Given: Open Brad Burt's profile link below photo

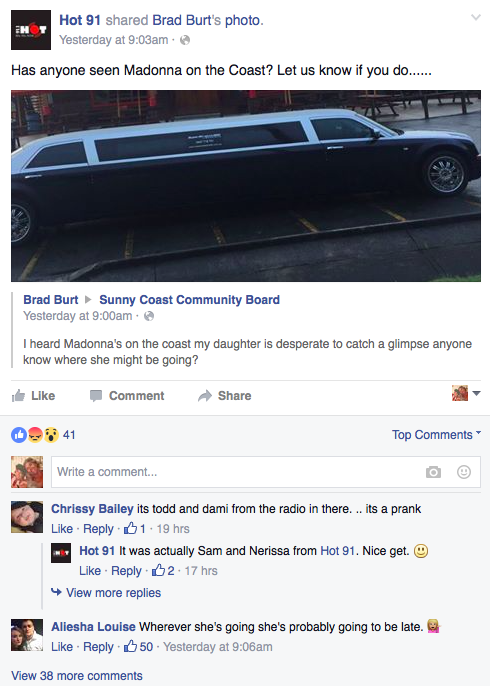Looking at the screenshot, I should point(51,300).
